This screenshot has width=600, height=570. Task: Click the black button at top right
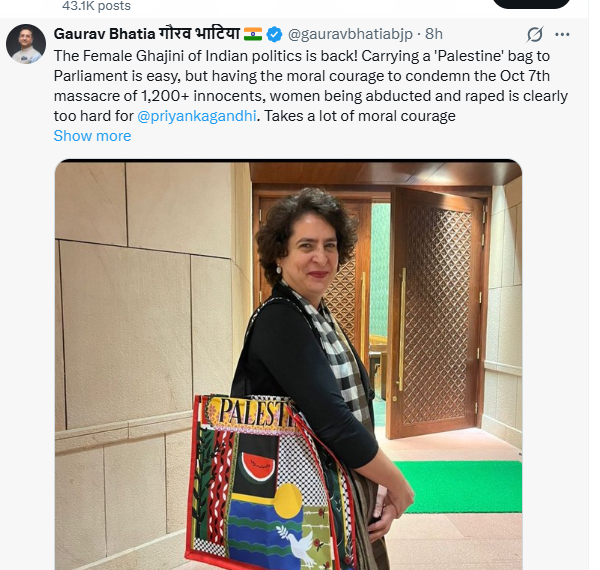point(531,4)
